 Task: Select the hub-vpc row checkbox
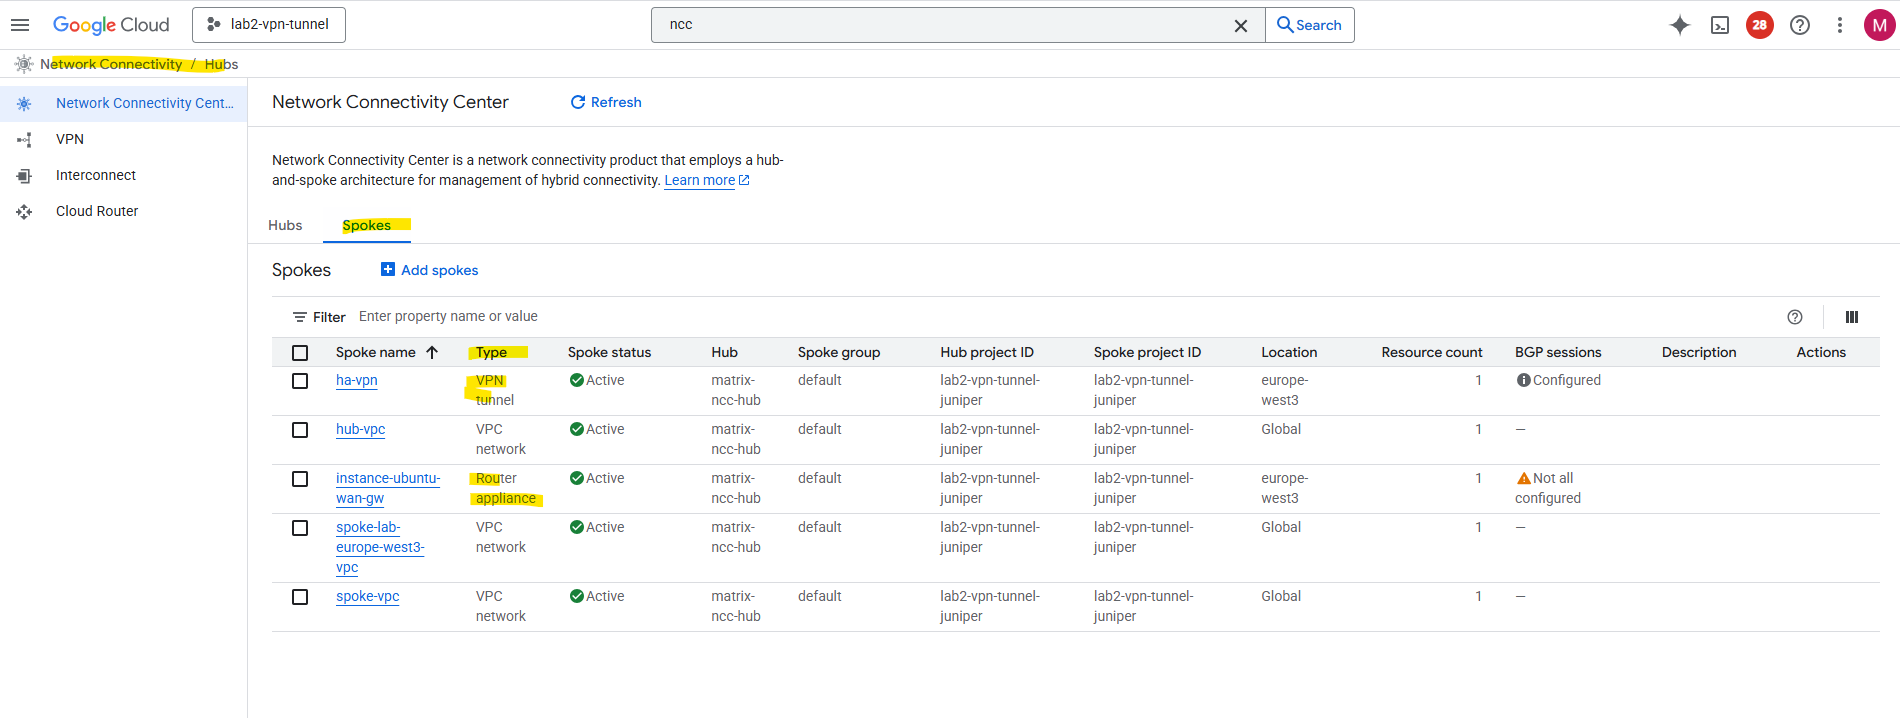click(300, 430)
